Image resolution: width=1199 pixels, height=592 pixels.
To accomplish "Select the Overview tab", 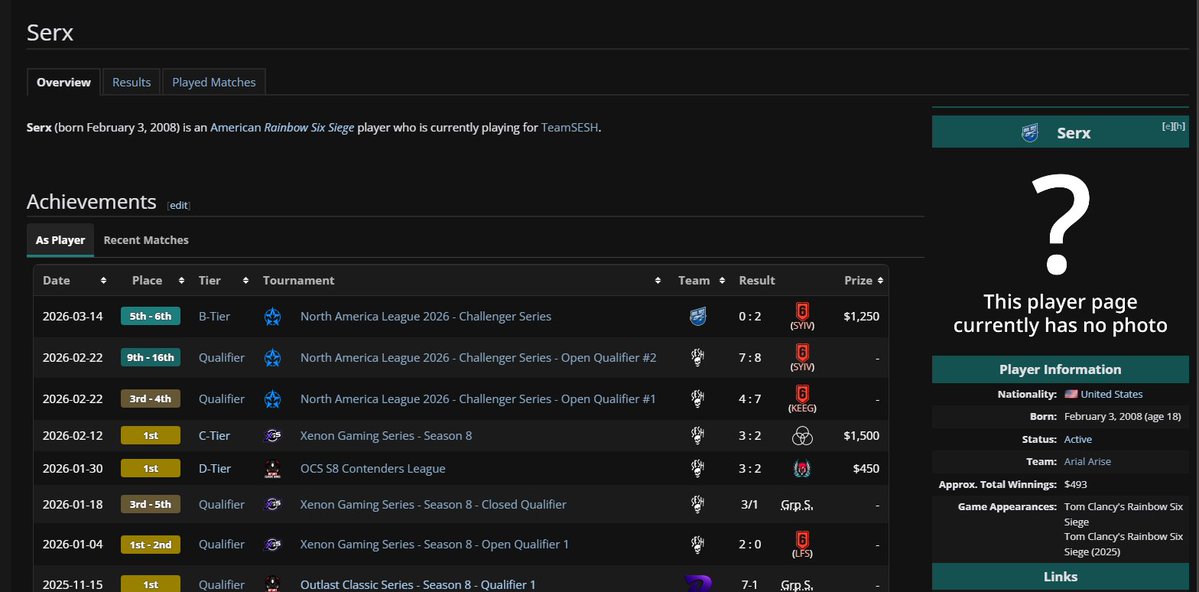I will click(63, 82).
